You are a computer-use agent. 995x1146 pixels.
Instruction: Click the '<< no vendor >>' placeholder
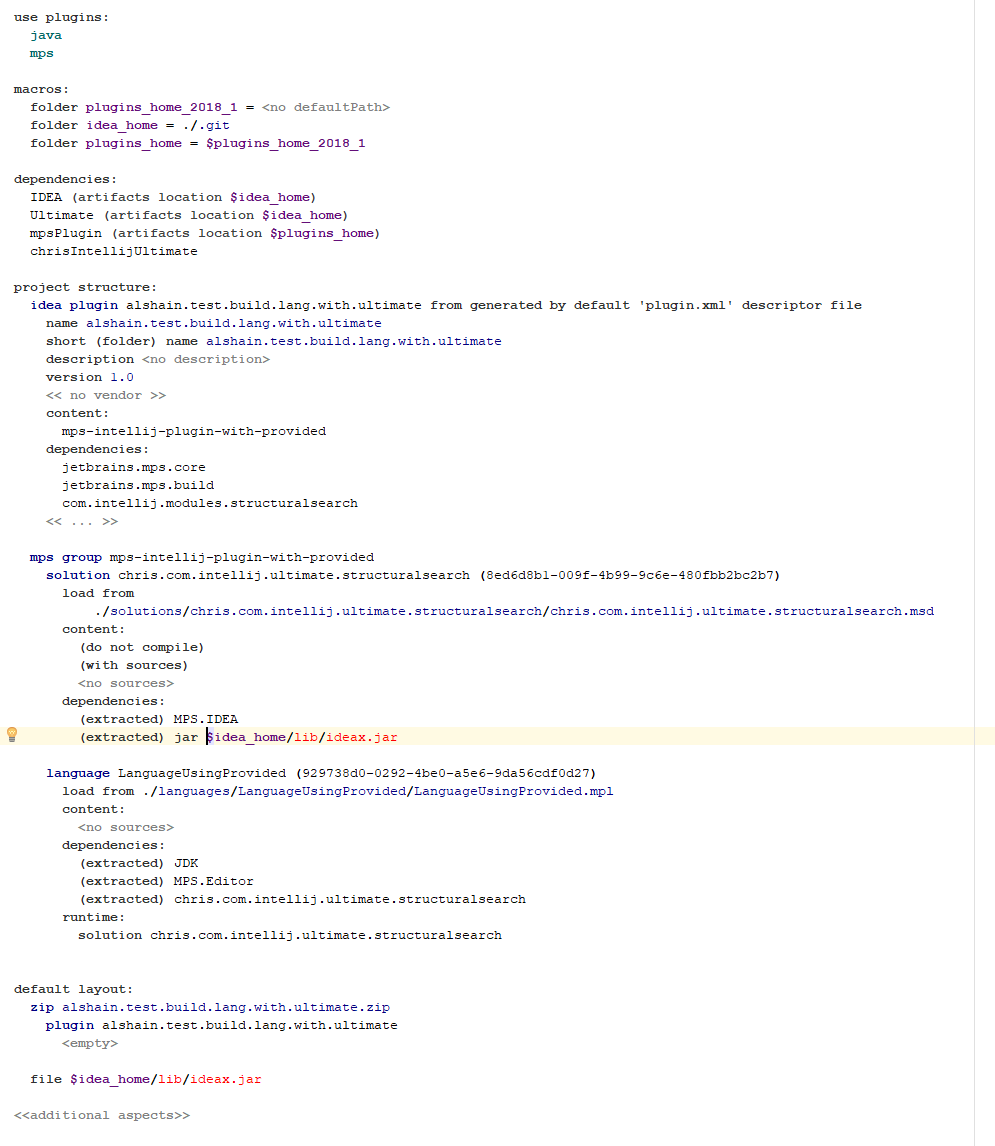pyautogui.click(x=105, y=395)
